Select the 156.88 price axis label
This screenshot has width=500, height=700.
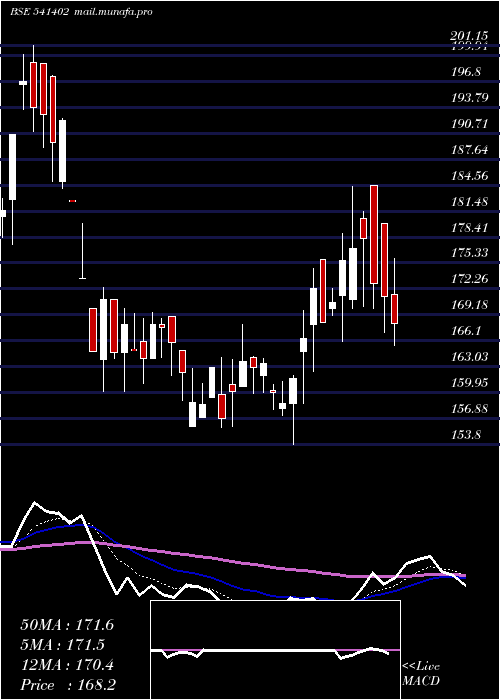pos(470,409)
